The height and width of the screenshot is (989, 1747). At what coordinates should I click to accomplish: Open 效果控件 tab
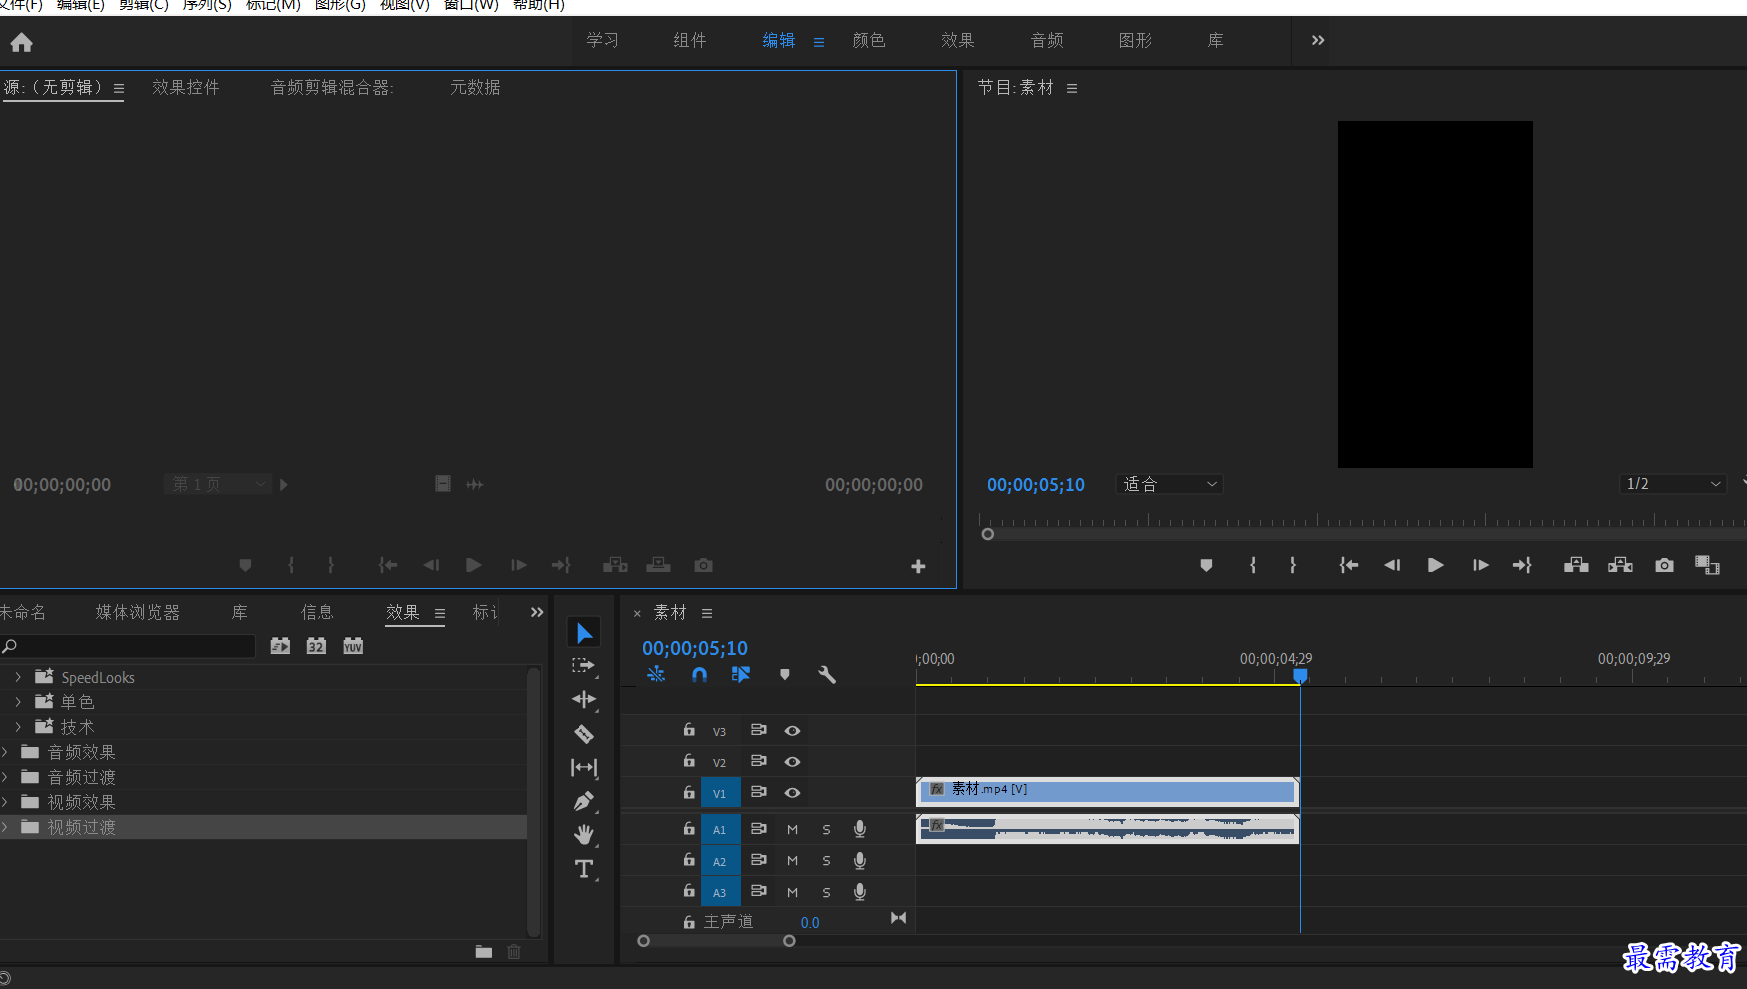[x=186, y=87]
